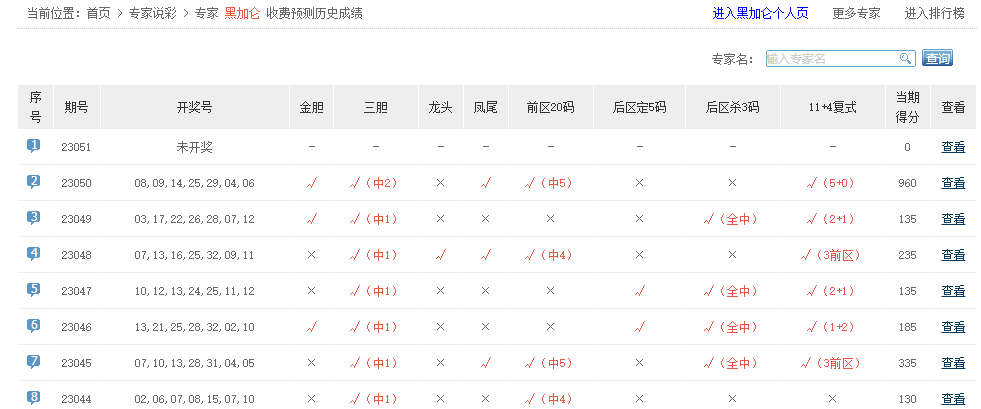This screenshot has width=981, height=409.
Task: Go to 进入排行榜 ranking page
Action: (935, 13)
